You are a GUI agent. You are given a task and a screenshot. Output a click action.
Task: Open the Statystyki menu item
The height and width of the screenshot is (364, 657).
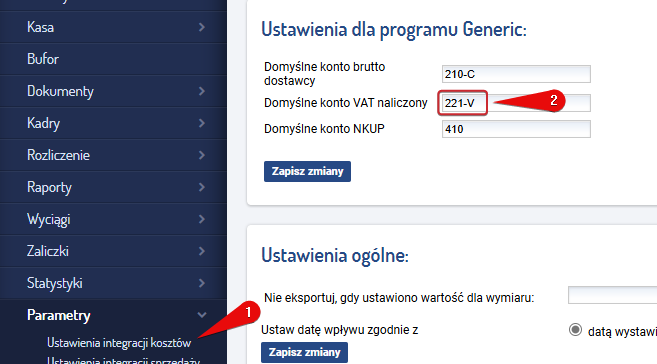point(113,283)
